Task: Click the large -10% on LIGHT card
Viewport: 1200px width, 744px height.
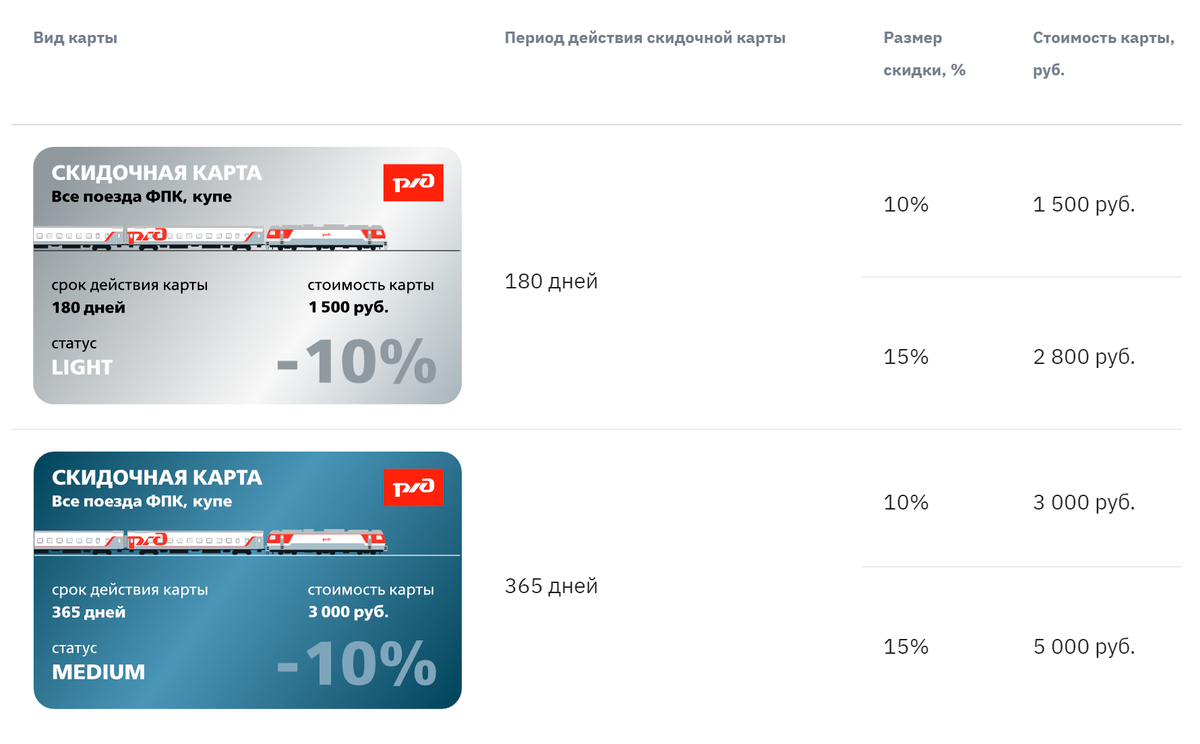Action: click(357, 361)
